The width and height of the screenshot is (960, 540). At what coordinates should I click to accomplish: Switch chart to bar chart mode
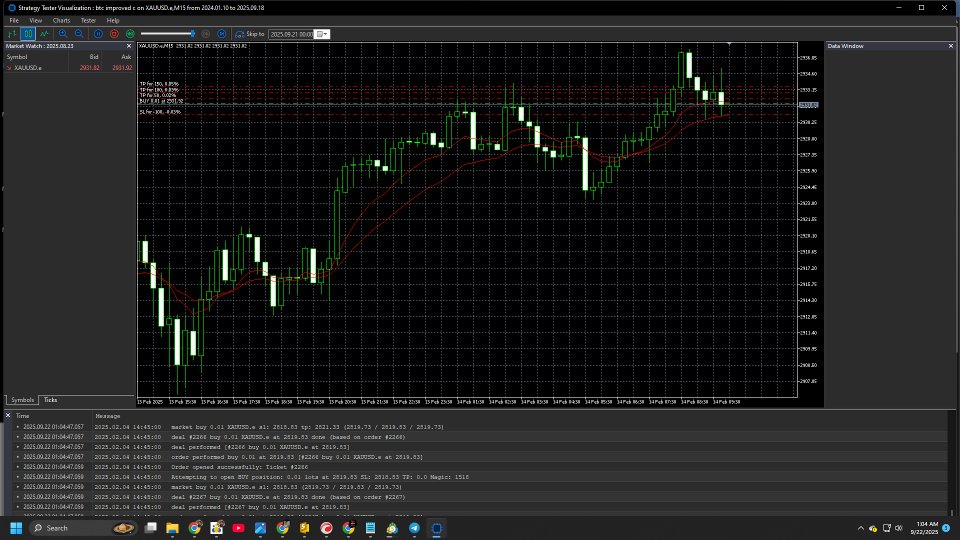(12, 34)
